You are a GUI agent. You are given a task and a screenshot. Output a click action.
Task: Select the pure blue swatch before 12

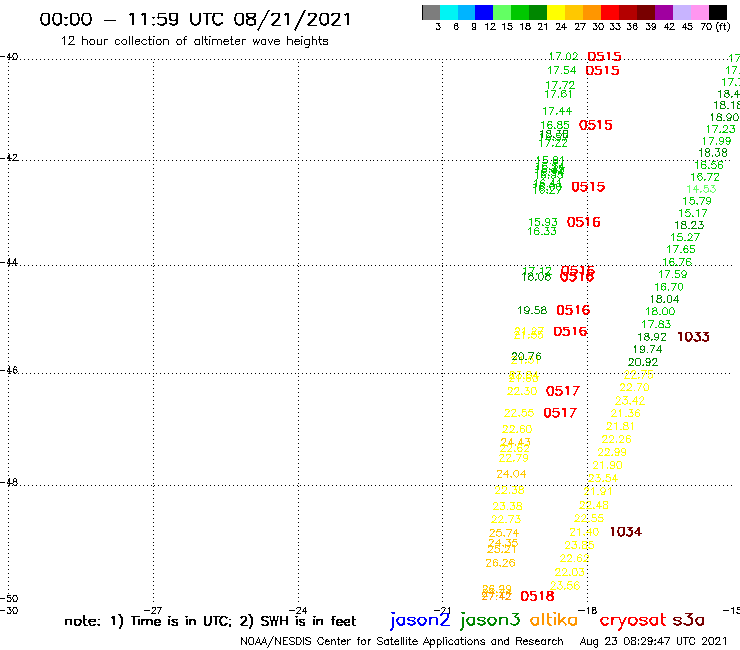click(x=484, y=12)
